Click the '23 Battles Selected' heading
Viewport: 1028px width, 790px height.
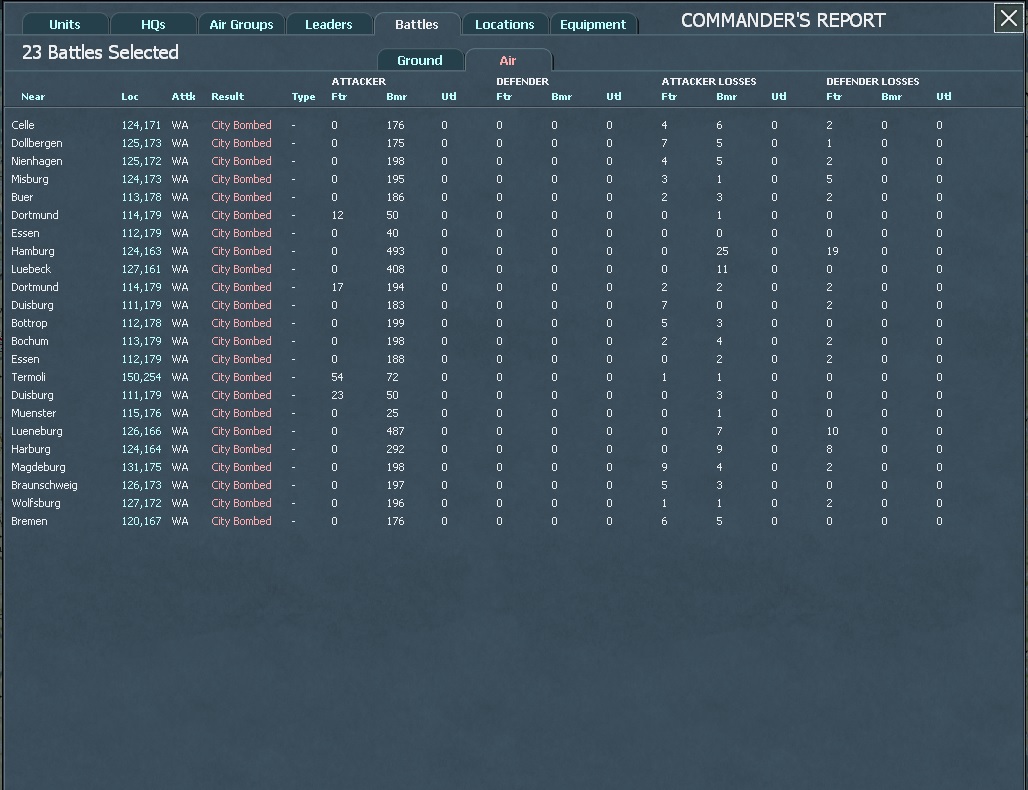100,52
